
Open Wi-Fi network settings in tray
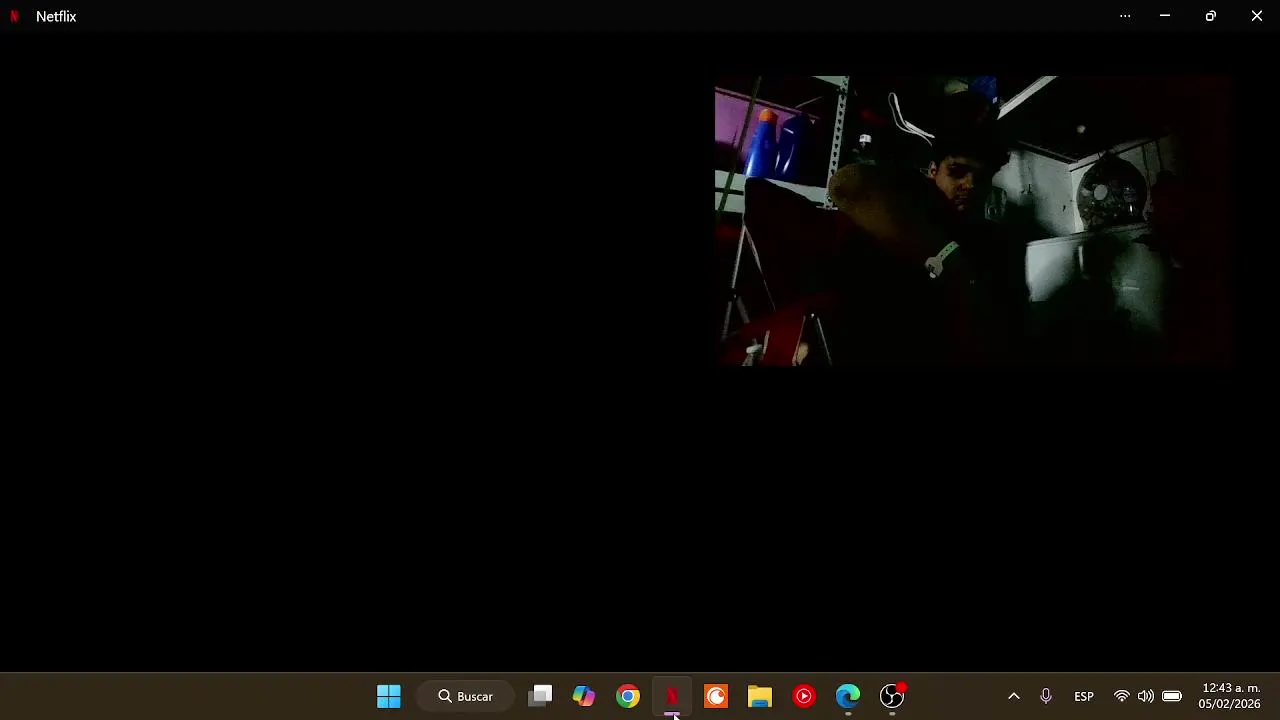pos(1122,696)
